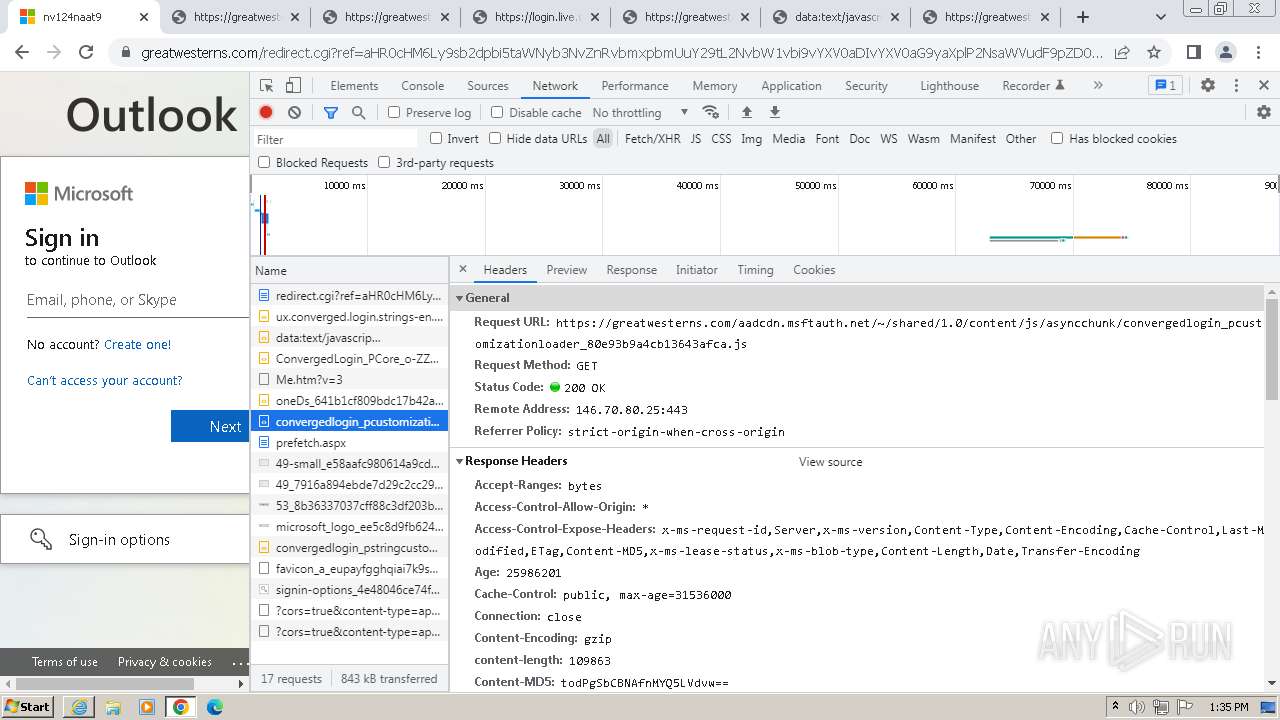The width and height of the screenshot is (1280, 720).
Task: Select the prefetch.aspx request
Action: (x=349, y=442)
